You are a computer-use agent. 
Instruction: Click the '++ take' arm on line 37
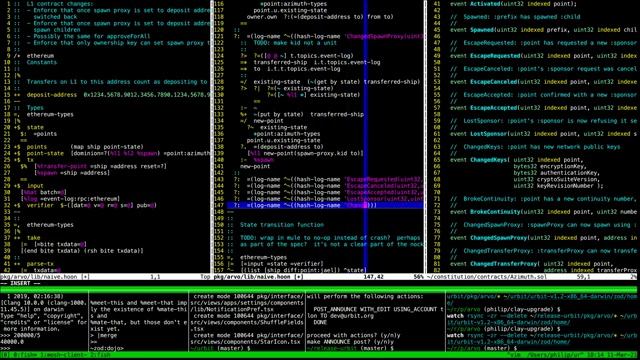[x=27, y=238]
